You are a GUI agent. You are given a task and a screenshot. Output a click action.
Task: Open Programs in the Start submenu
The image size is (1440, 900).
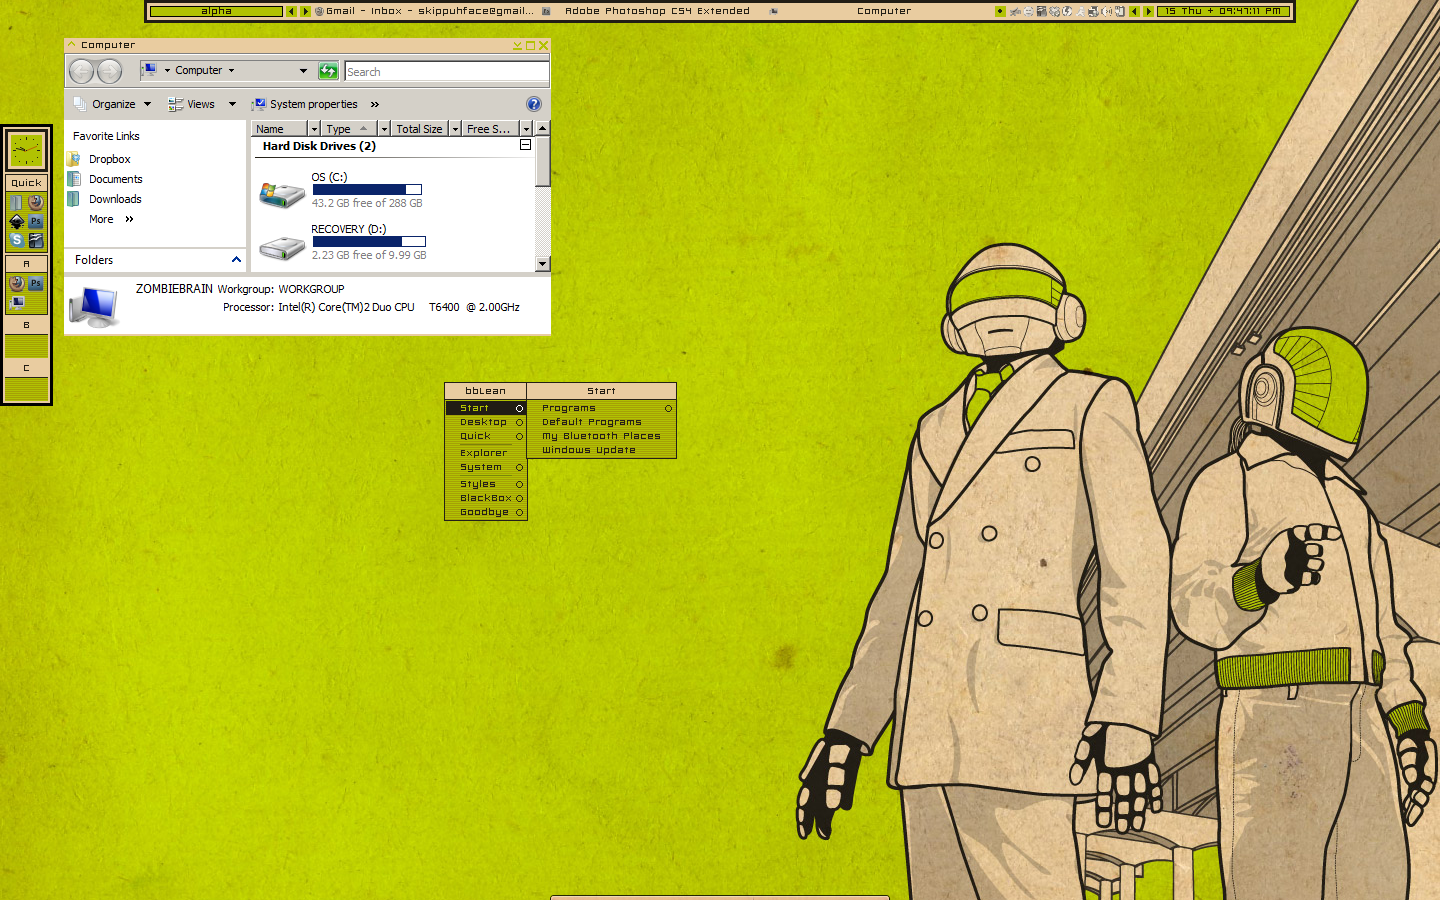[602, 408]
